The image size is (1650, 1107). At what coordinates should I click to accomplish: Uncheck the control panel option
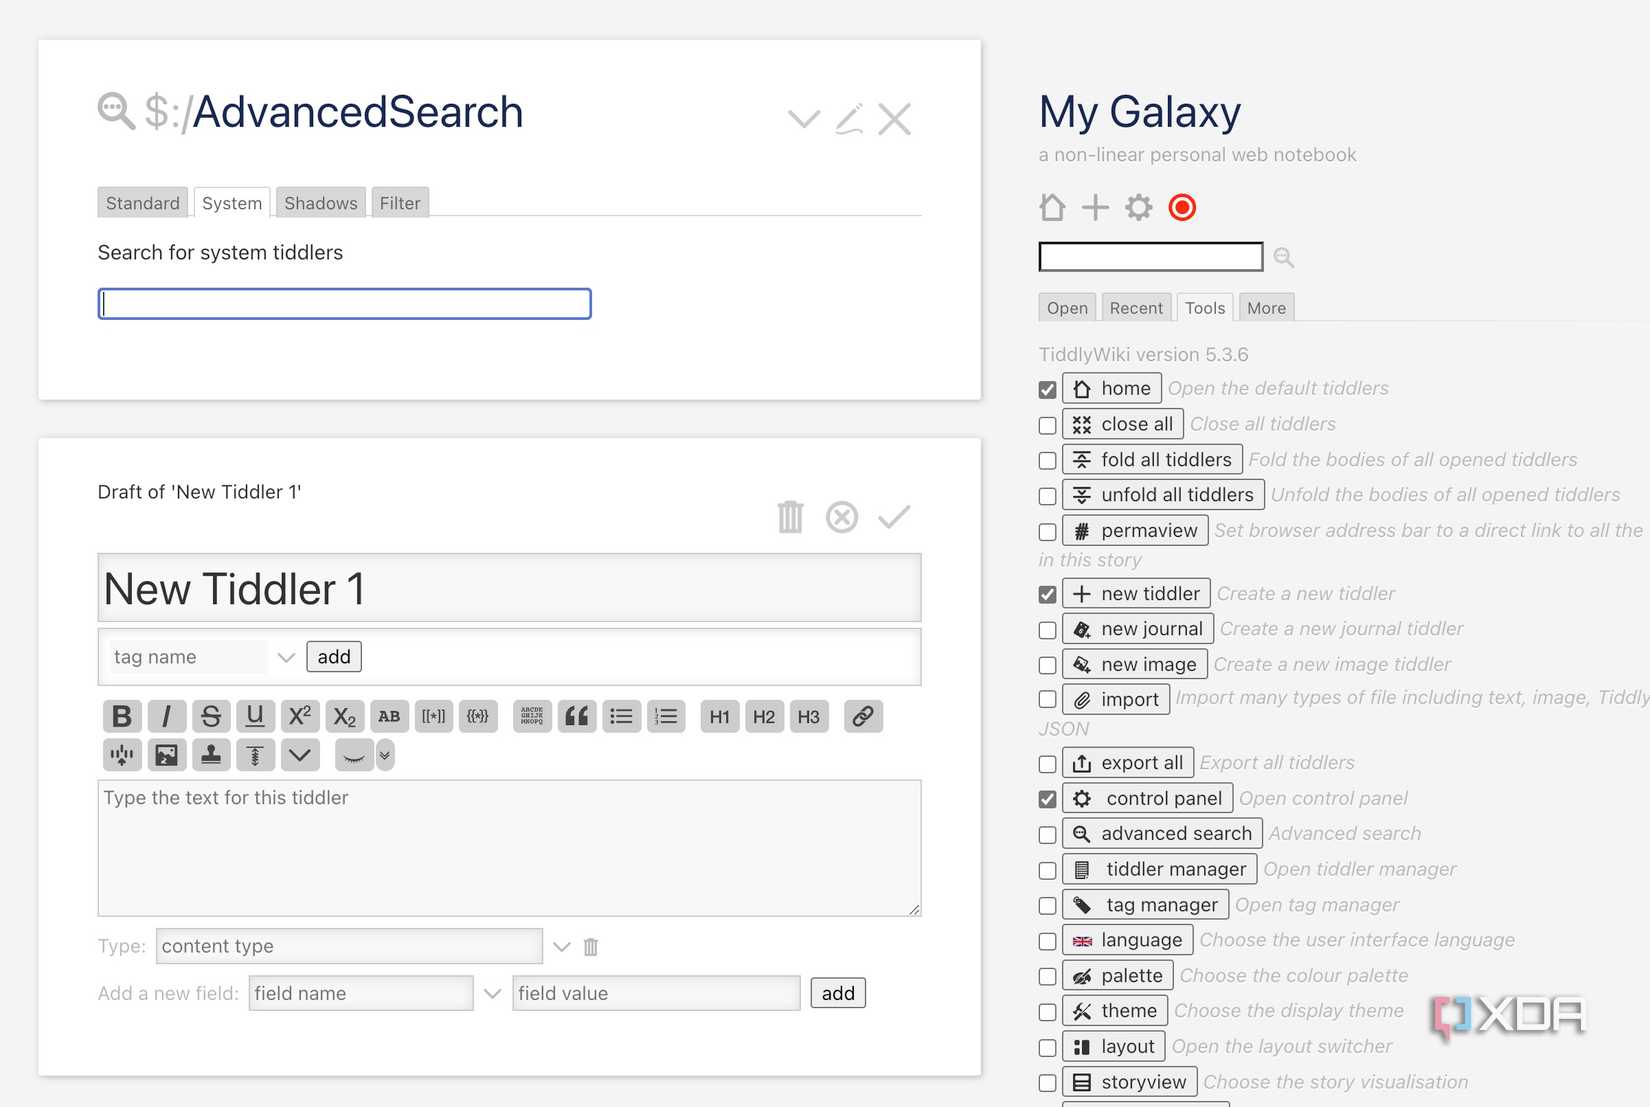pyautogui.click(x=1047, y=799)
